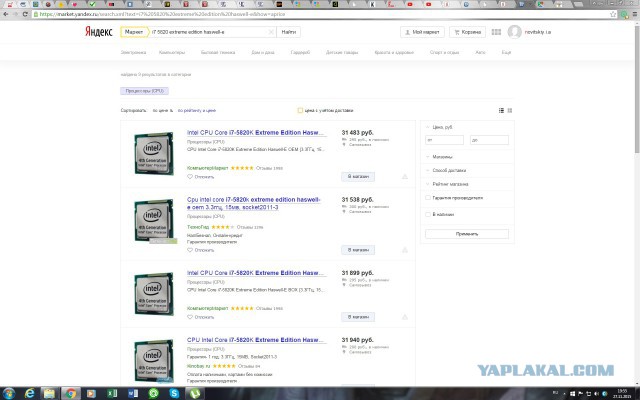Report the 31 483 руб. offer via warning triangle
Screen dimensions: 640x400
point(405,177)
